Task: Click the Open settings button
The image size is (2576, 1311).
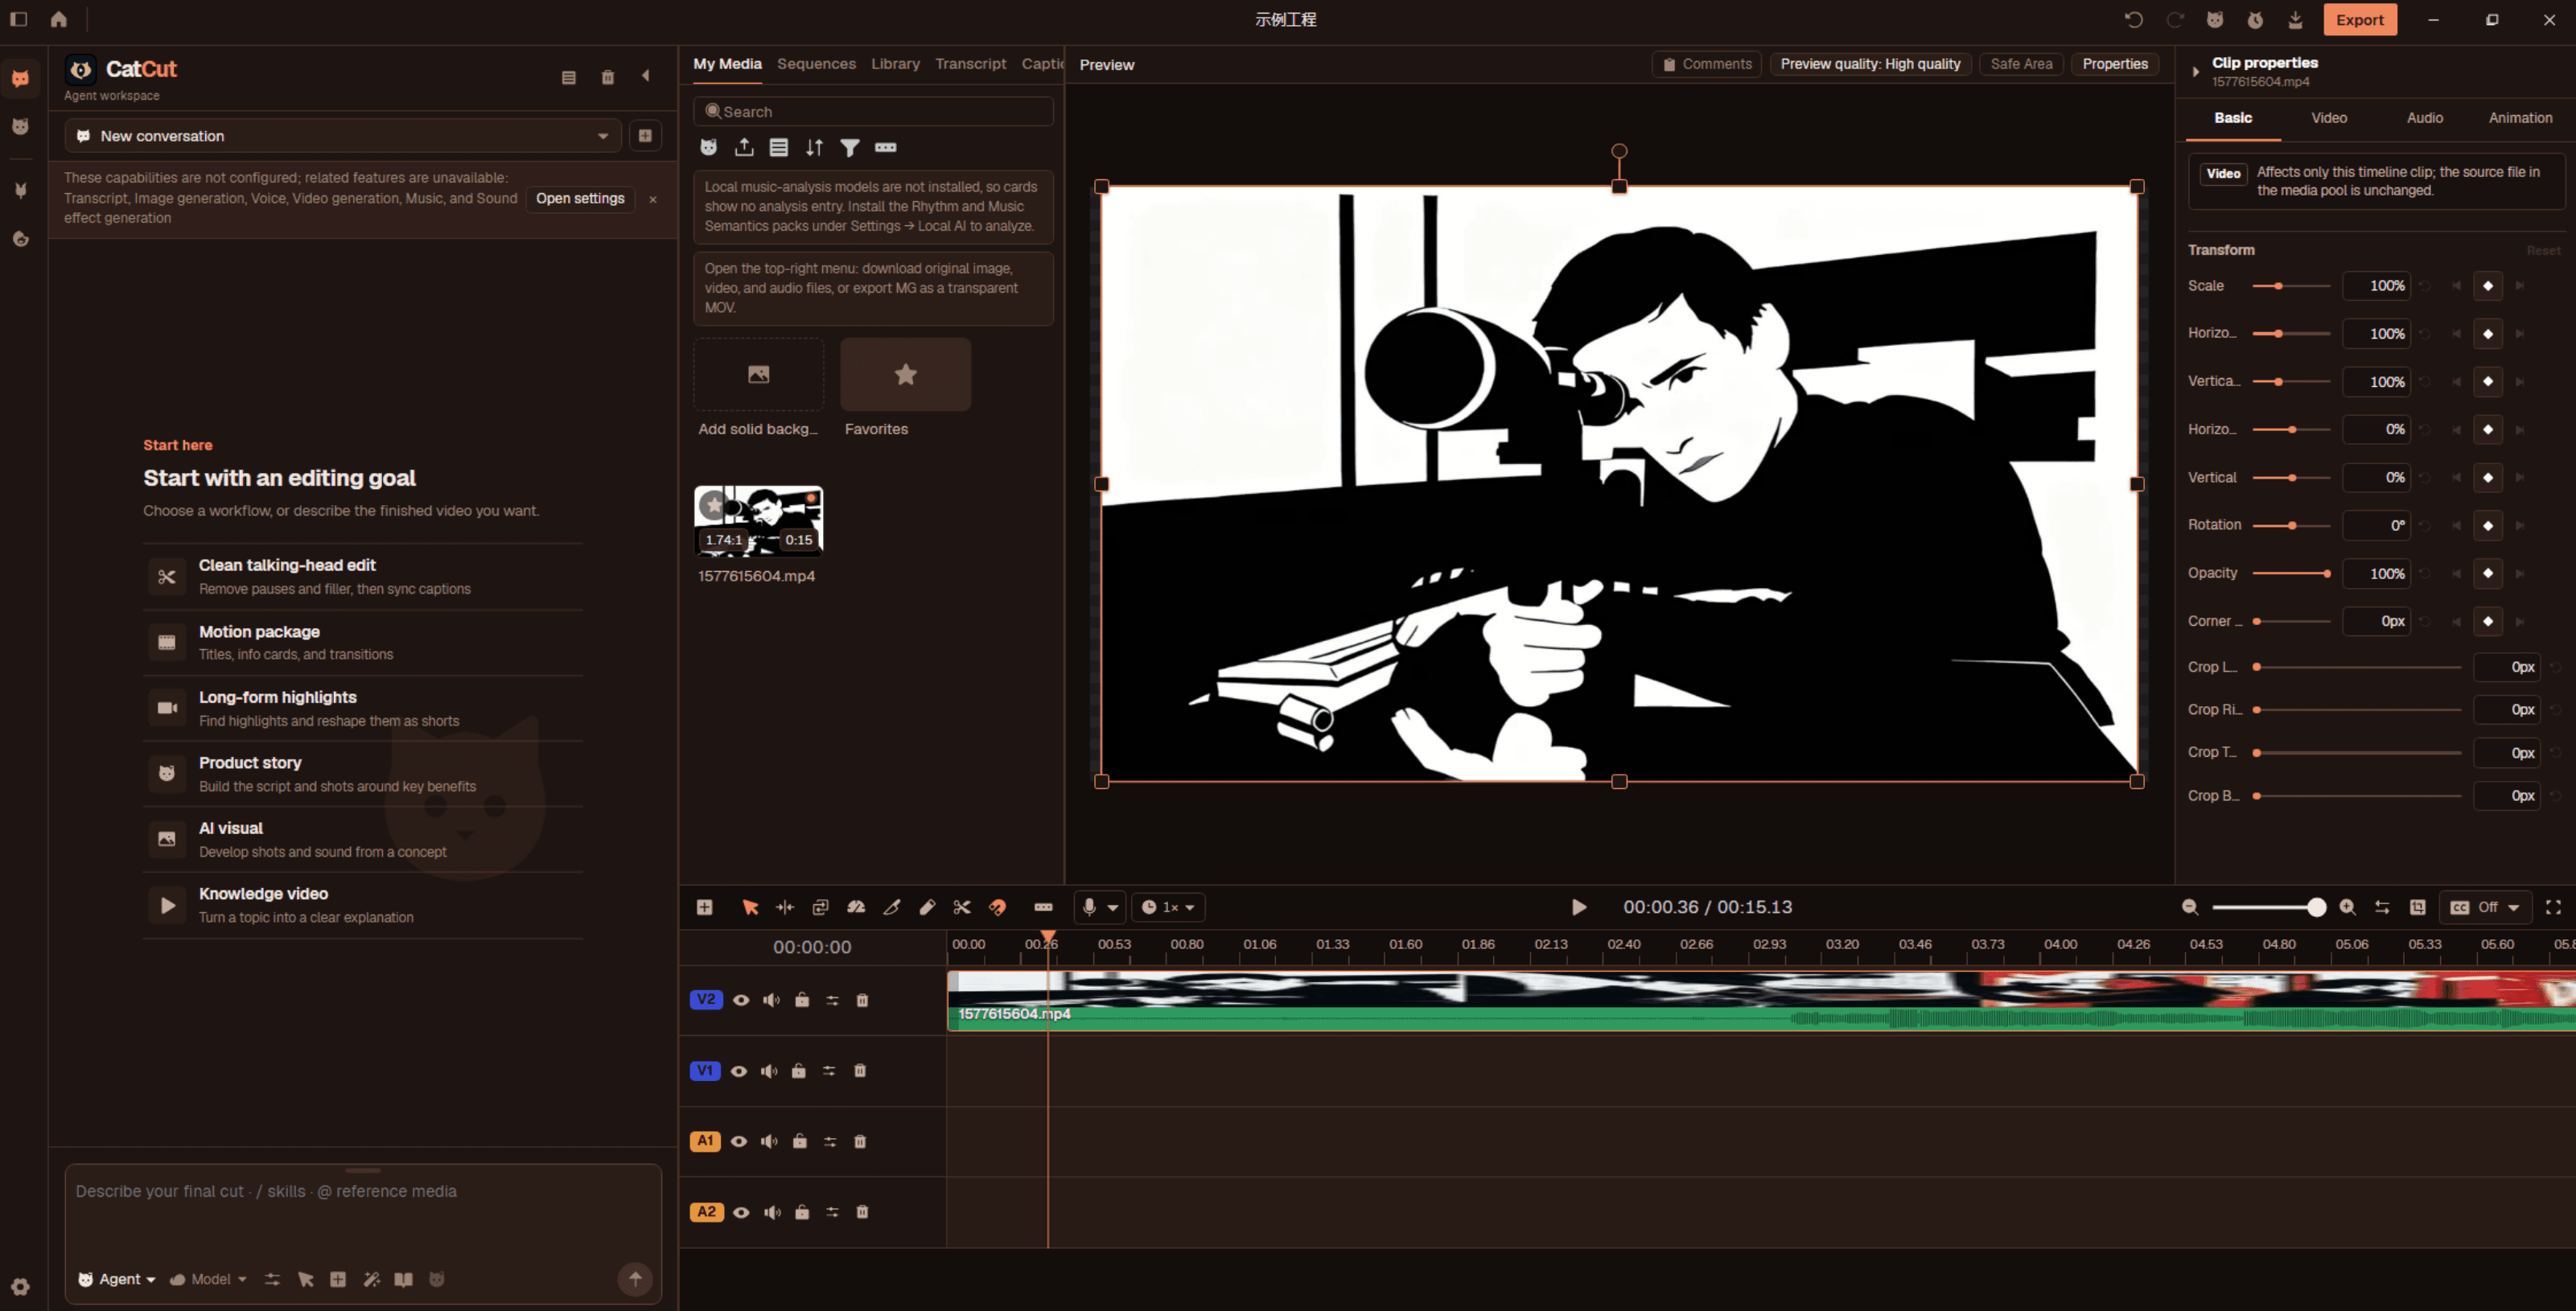Action: 580,198
